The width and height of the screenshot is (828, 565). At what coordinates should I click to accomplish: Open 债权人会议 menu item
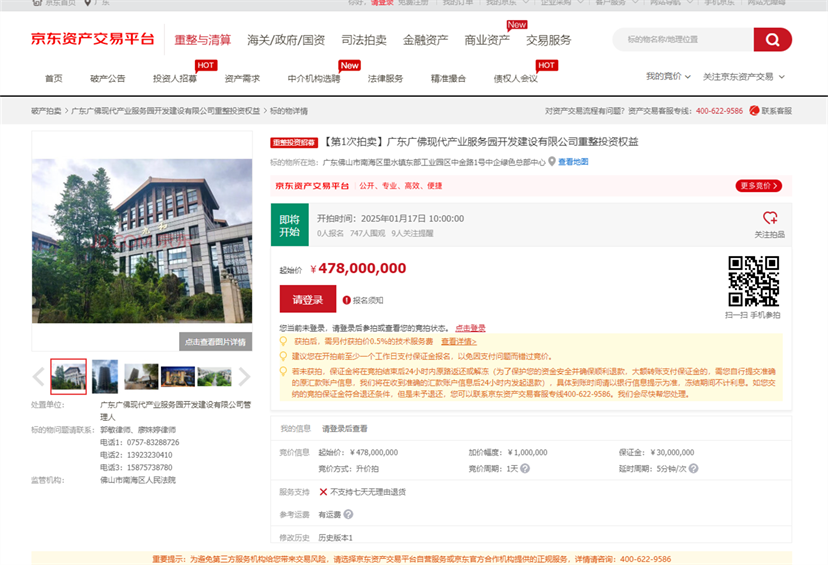click(x=515, y=78)
